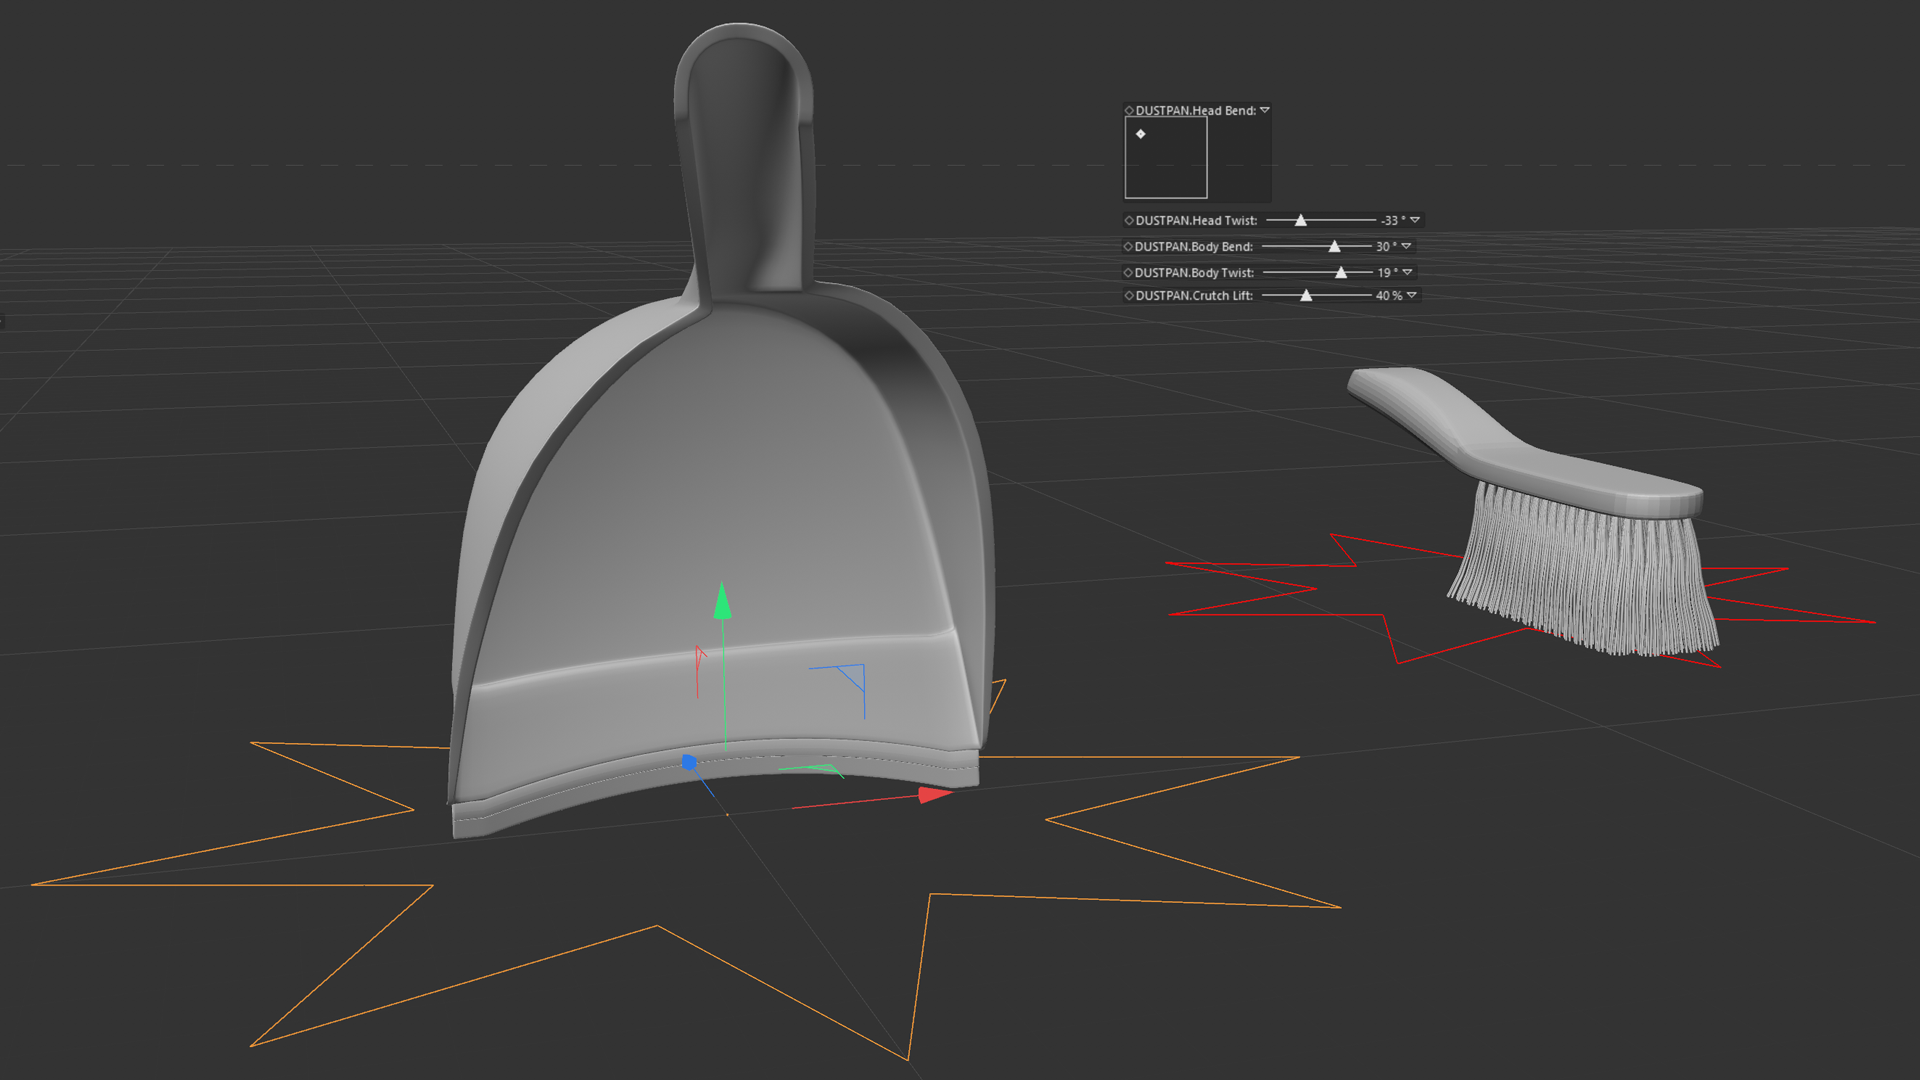Image resolution: width=1920 pixels, height=1080 pixels.
Task: Toggle keyframe diamond for Head Bend
Action: pyautogui.click(x=1129, y=111)
